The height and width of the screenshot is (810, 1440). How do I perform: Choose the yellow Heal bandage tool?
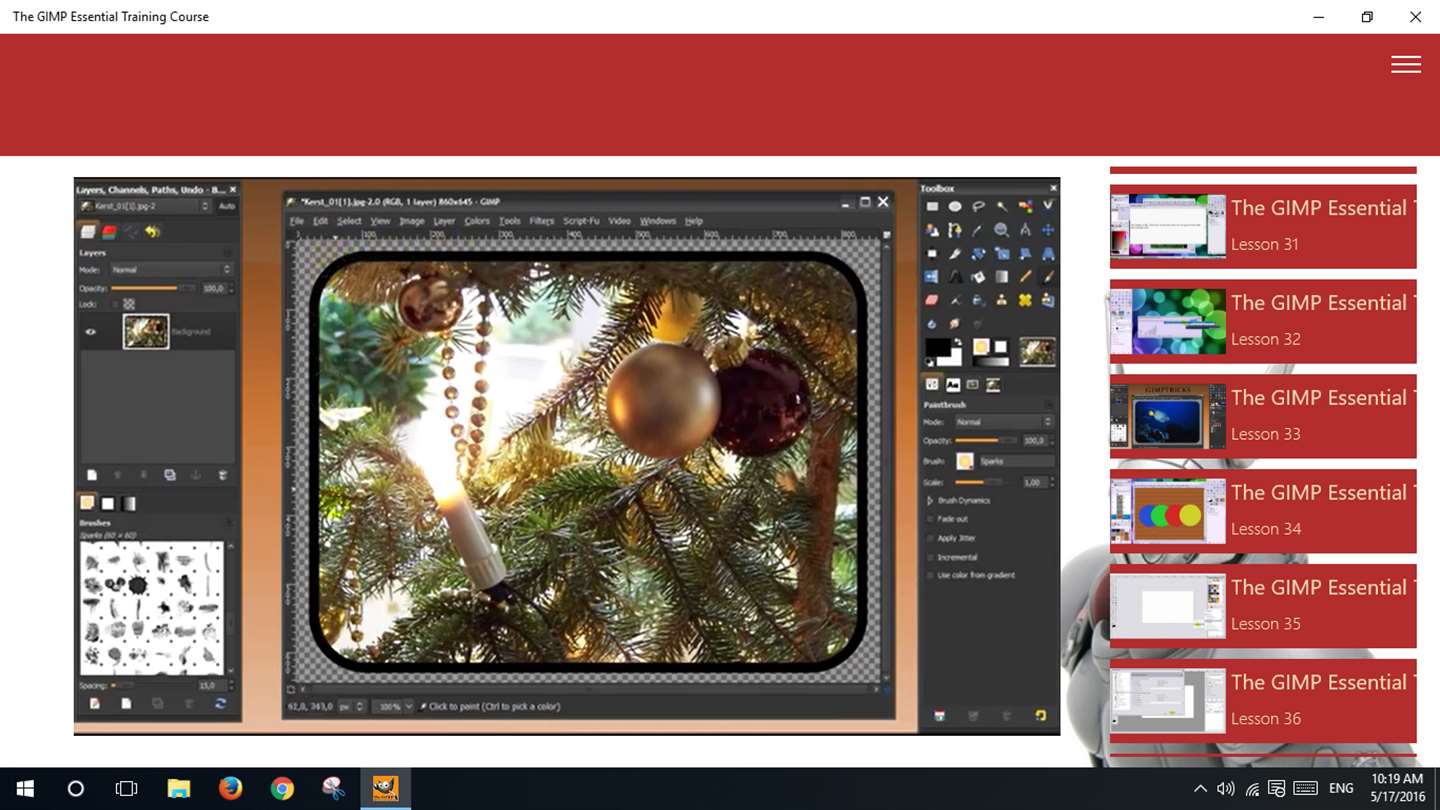[1025, 300]
